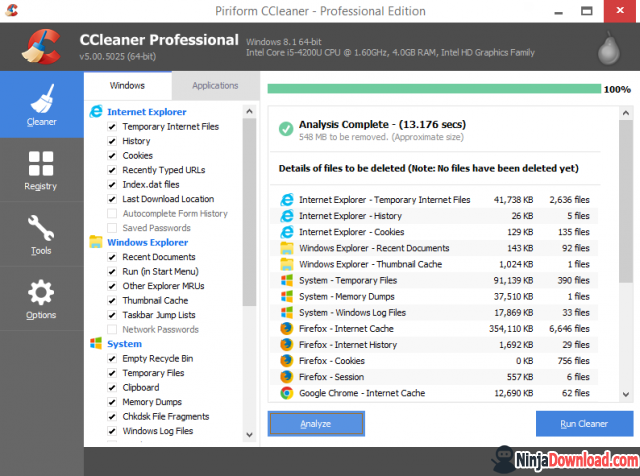This screenshot has width=640, height=476.
Task: Toggle Clipboard checkbox
Action: pyautogui.click(x=112, y=388)
